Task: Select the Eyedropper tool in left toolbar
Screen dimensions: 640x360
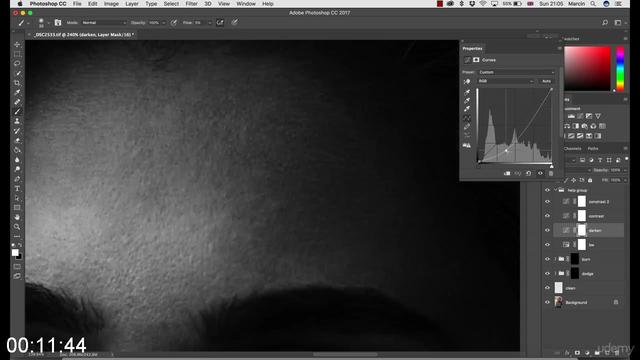Action: 17,93
